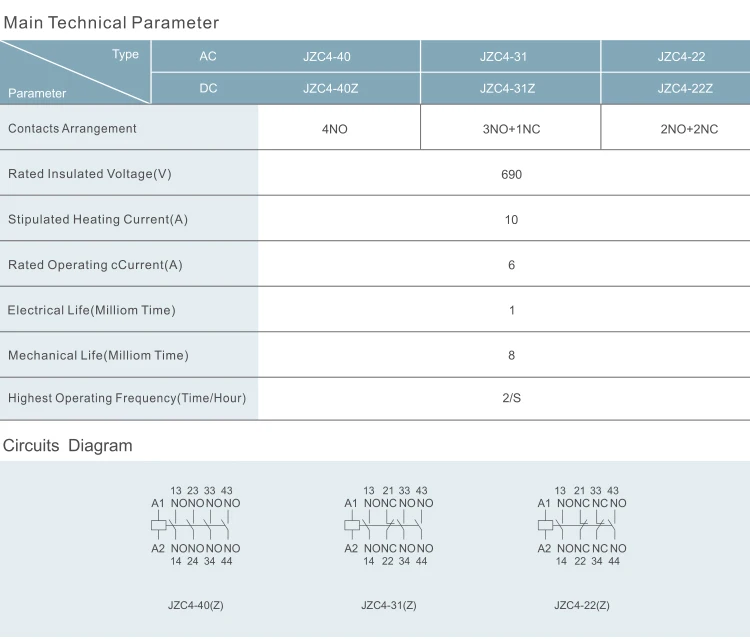Image resolution: width=750 pixels, height=640 pixels.
Task: Select the 'Circuits Diagram' heading
Action: 67,445
